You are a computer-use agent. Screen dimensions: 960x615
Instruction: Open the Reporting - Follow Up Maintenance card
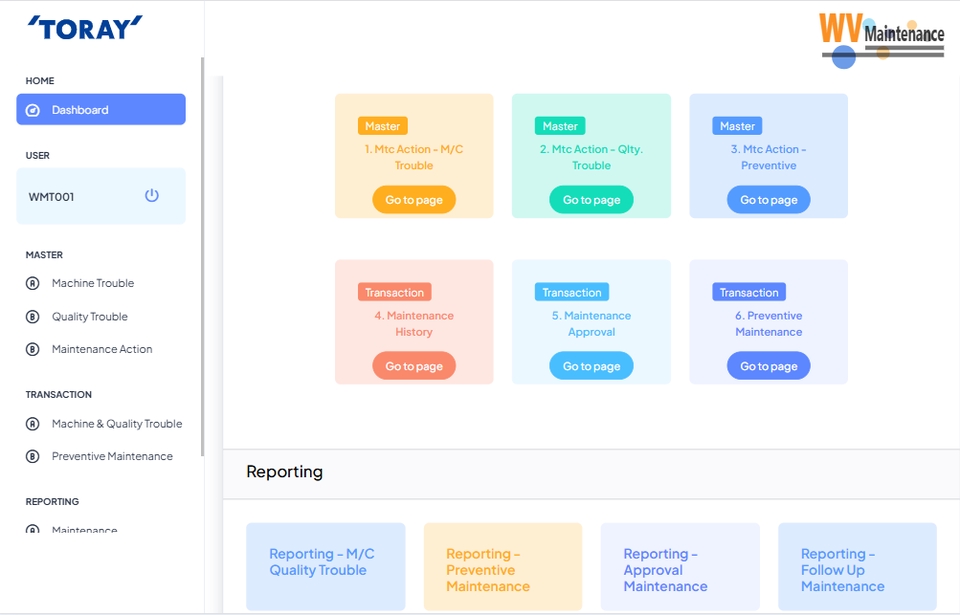pyautogui.click(x=857, y=568)
